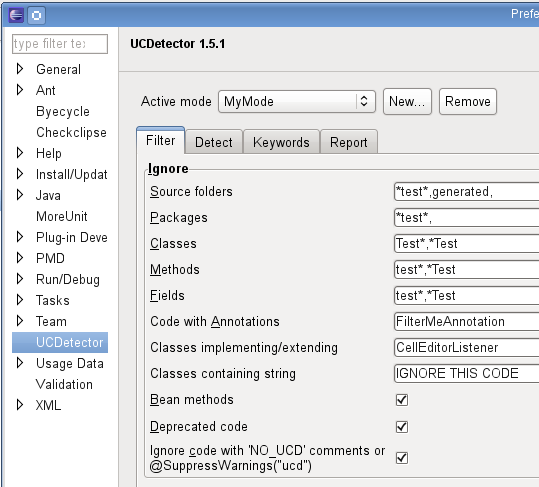Click the UCDetector 1.5.1 page title

pos(178,44)
